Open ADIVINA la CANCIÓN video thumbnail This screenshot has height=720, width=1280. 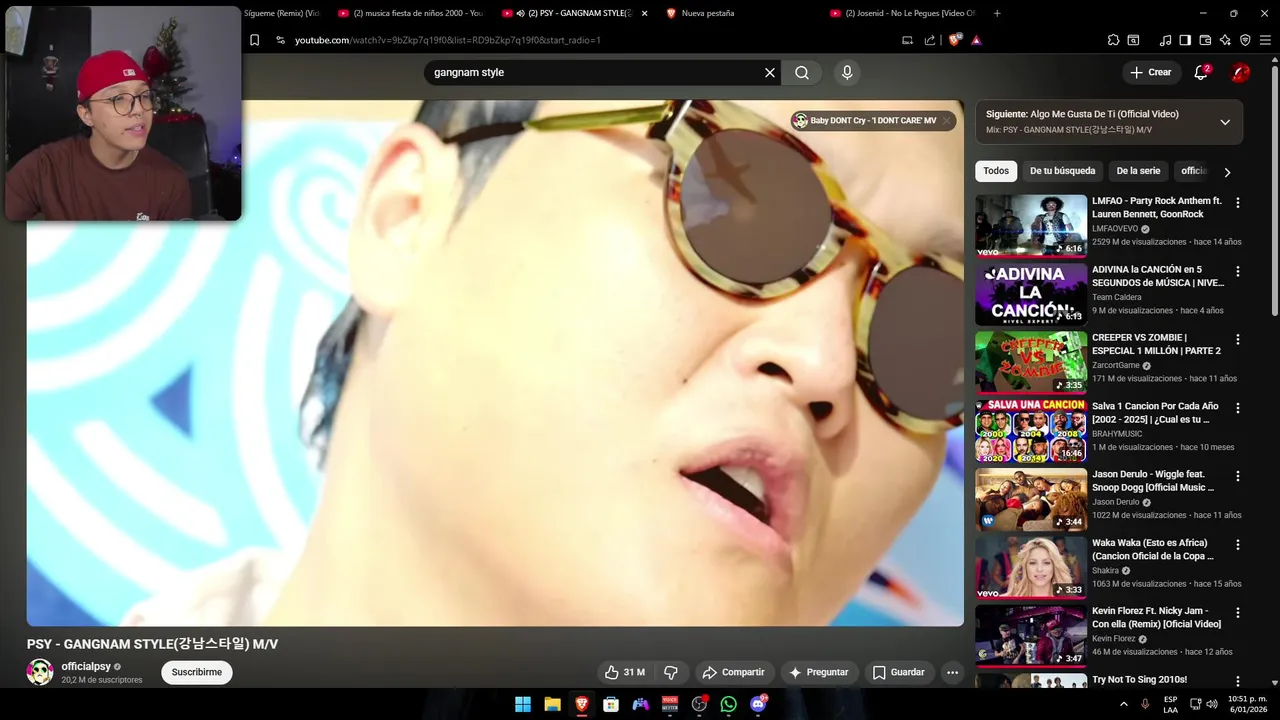(1031, 294)
